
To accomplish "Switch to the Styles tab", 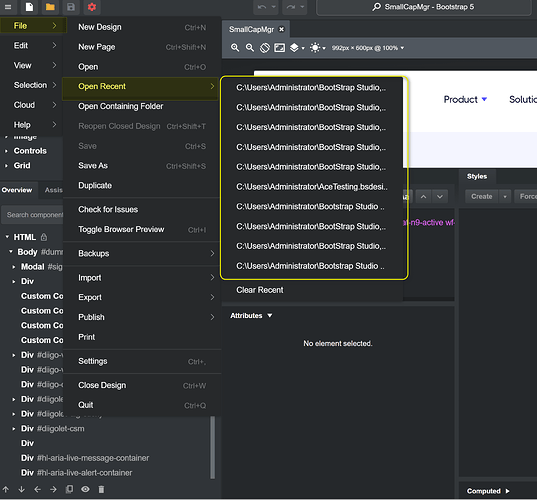I will pyautogui.click(x=477, y=176).
